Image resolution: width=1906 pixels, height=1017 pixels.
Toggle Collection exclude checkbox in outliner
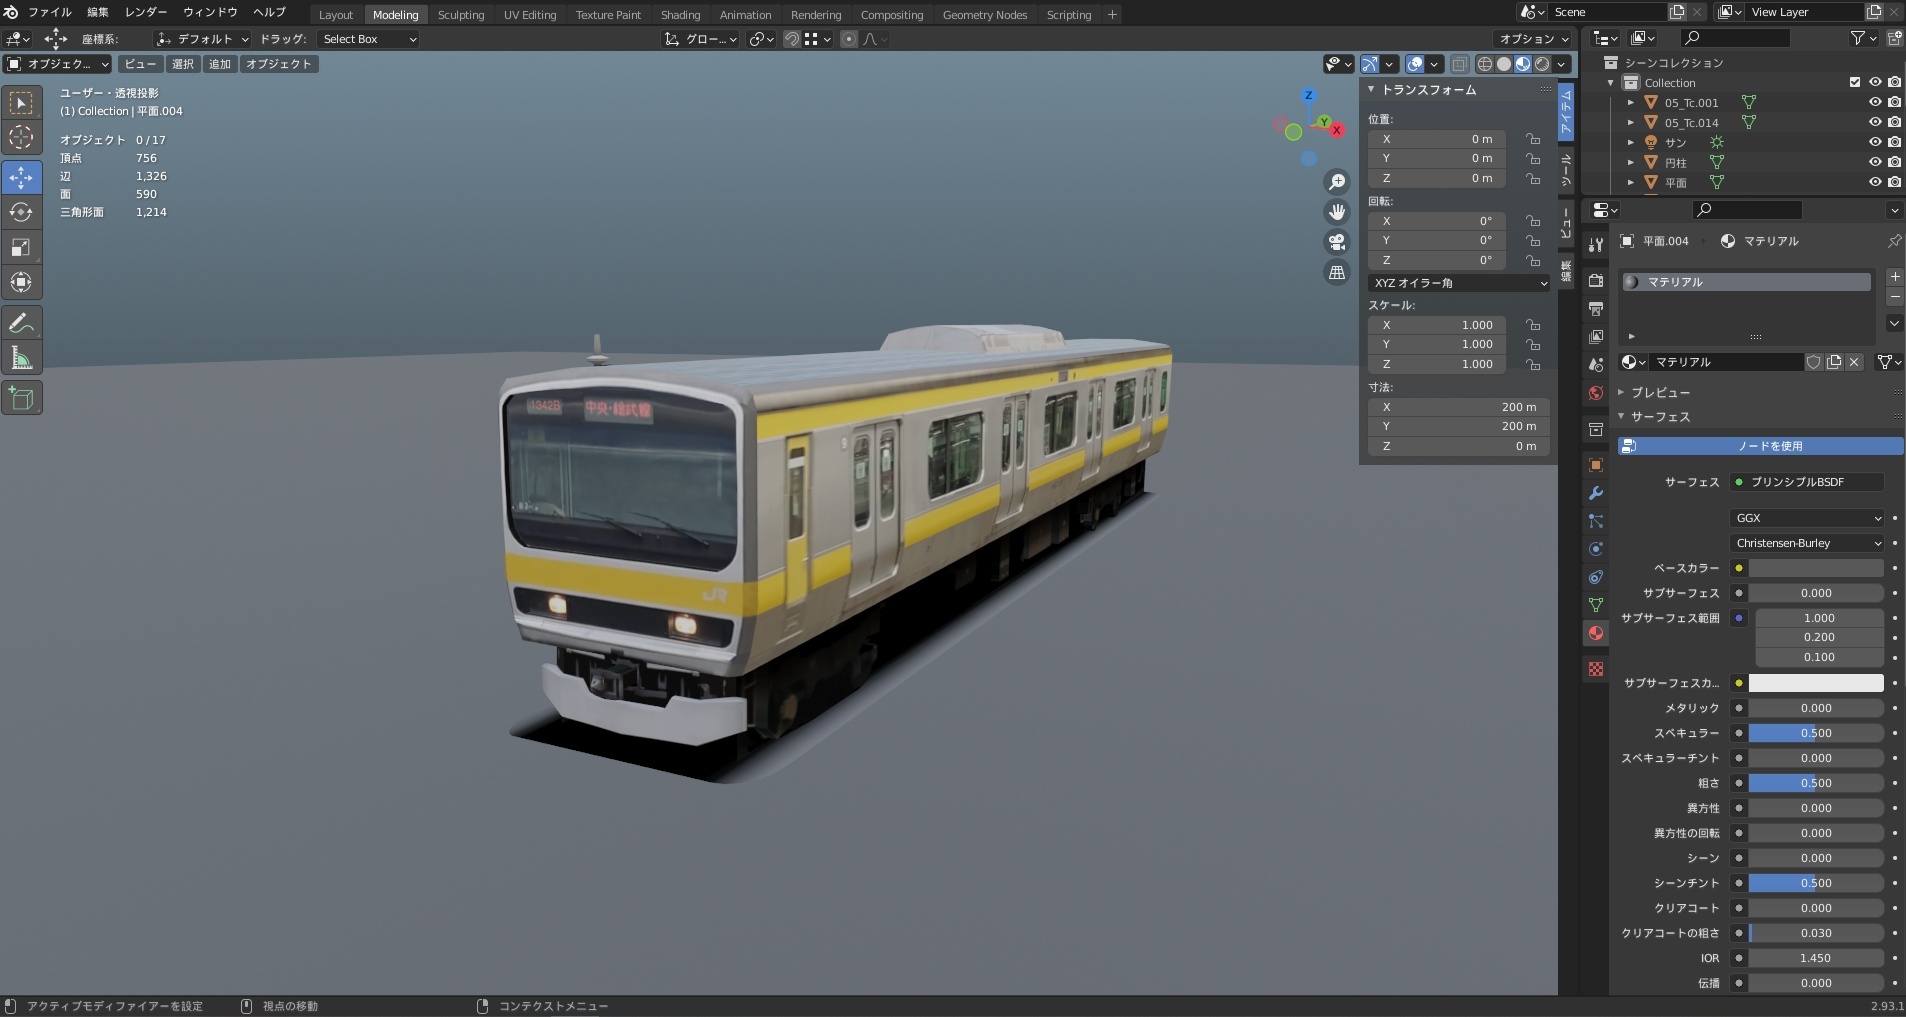(1855, 82)
